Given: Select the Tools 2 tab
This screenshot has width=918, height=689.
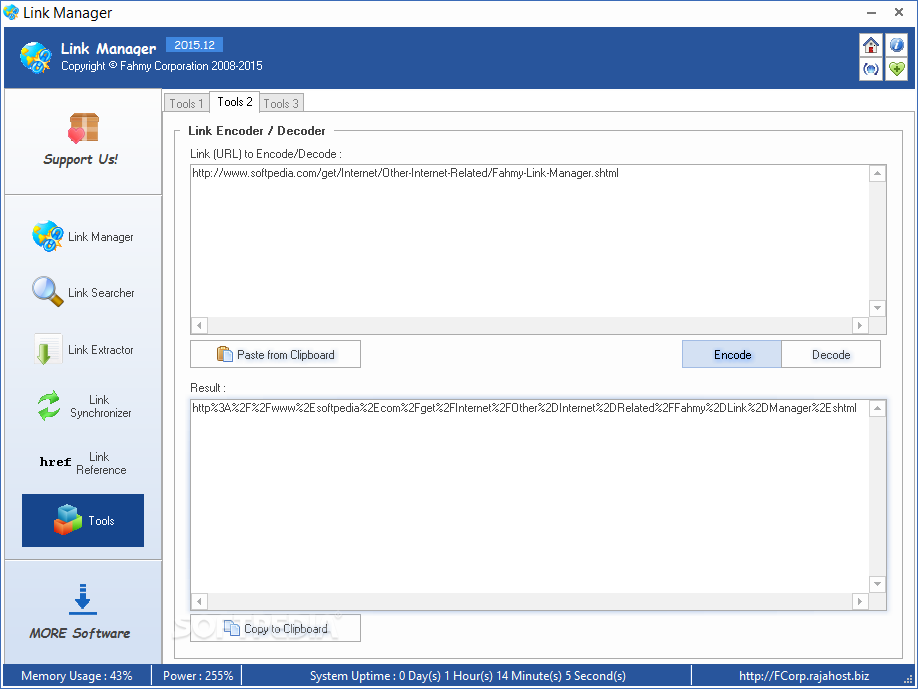Looking at the screenshot, I should point(235,102).
